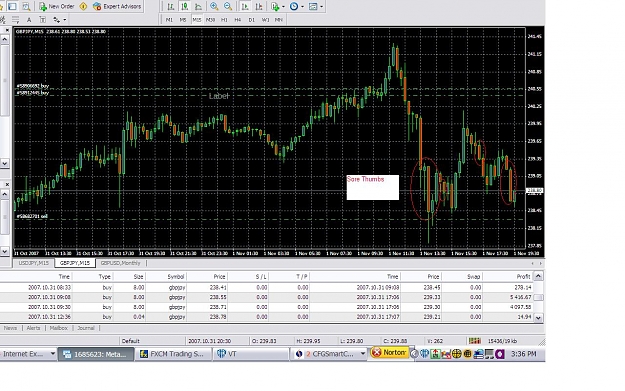Switch to D1 timeframe
625x391 pixels.
click(252, 20)
